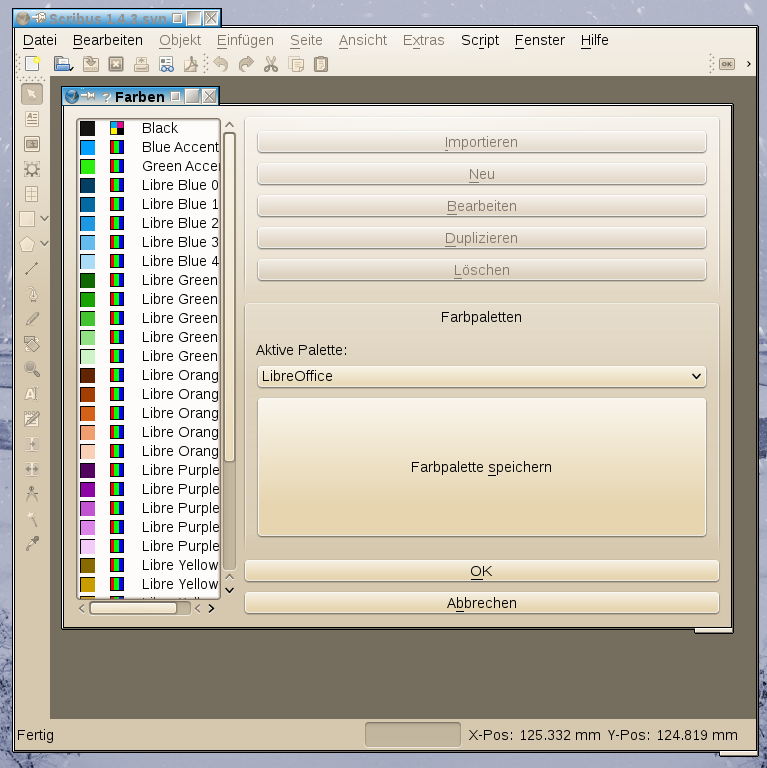Select the Bezier pen tool
Image resolution: width=767 pixels, height=768 pixels.
32,294
